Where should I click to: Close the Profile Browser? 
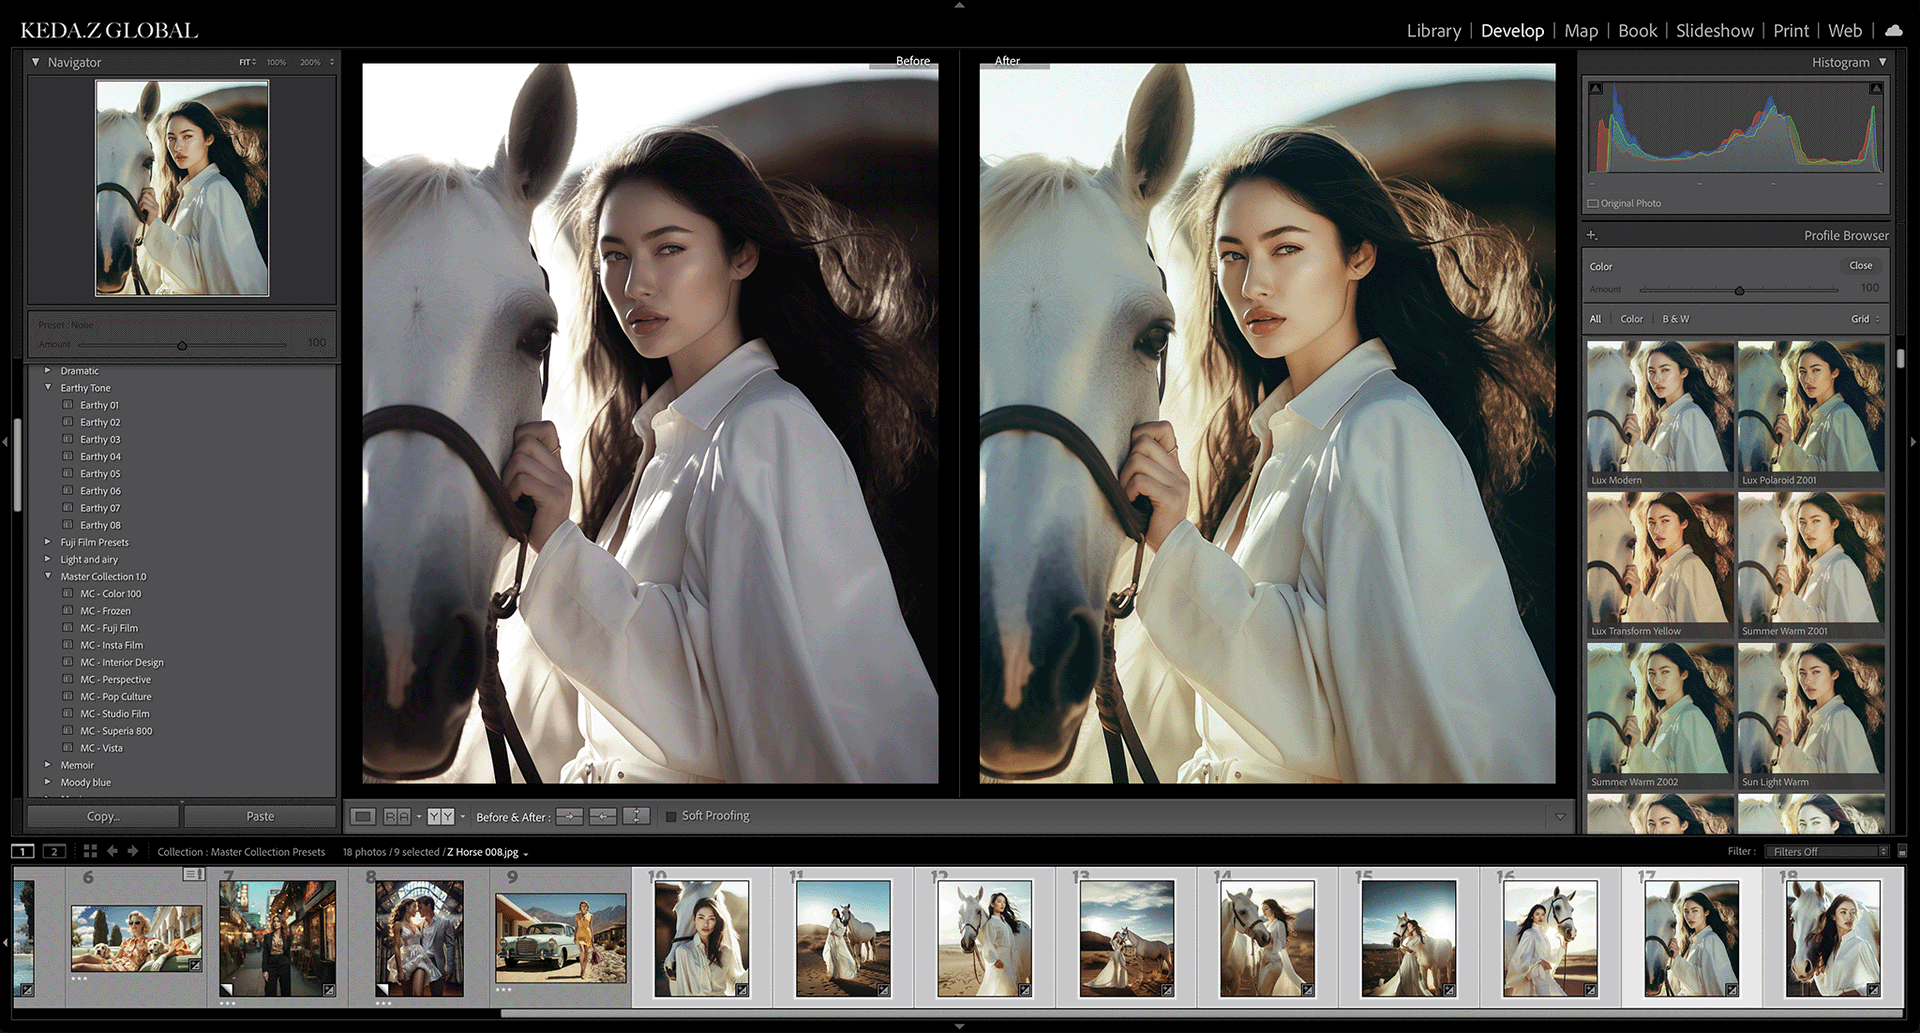(x=1860, y=266)
